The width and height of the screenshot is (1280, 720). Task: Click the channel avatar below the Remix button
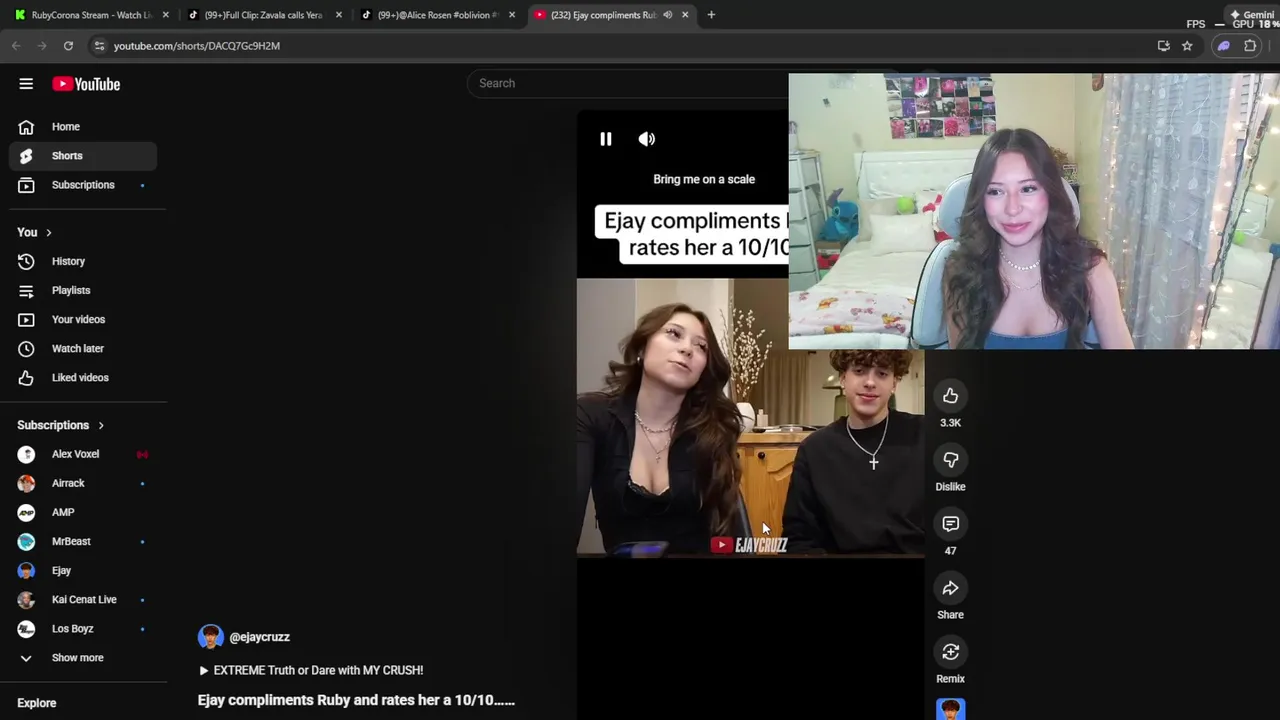(x=950, y=709)
